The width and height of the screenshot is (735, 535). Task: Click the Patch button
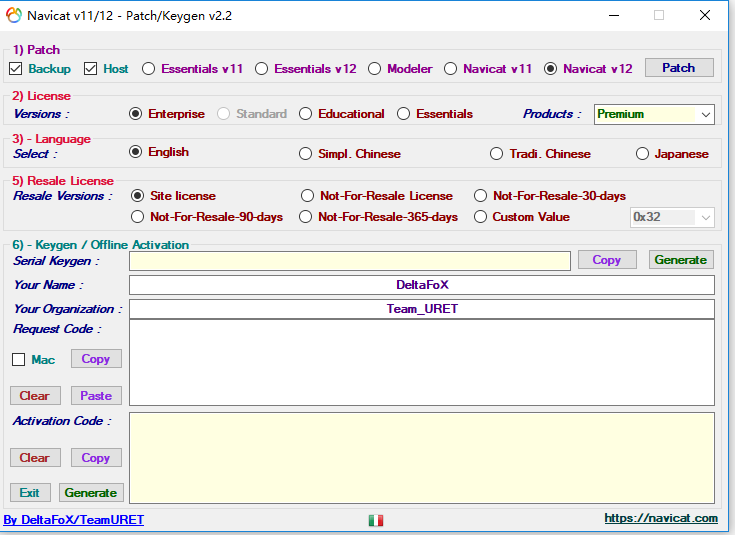pyautogui.click(x=679, y=68)
